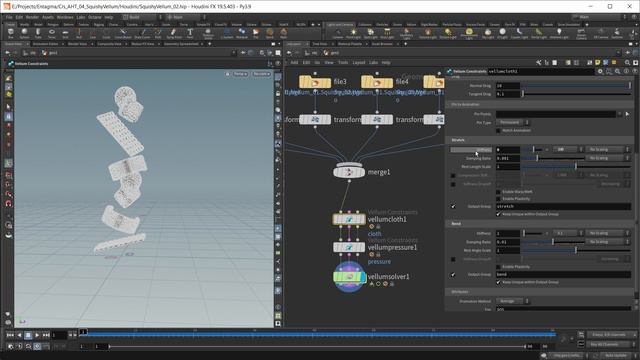Switch to Render View tab

(x=77, y=44)
